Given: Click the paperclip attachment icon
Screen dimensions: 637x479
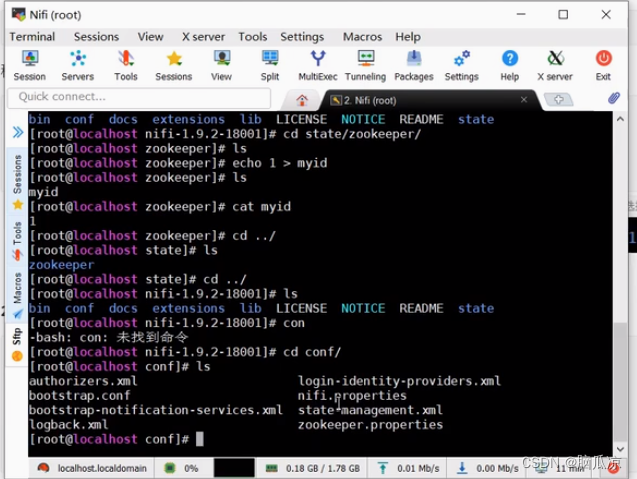Looking at the screenshot, I should 614,98.
